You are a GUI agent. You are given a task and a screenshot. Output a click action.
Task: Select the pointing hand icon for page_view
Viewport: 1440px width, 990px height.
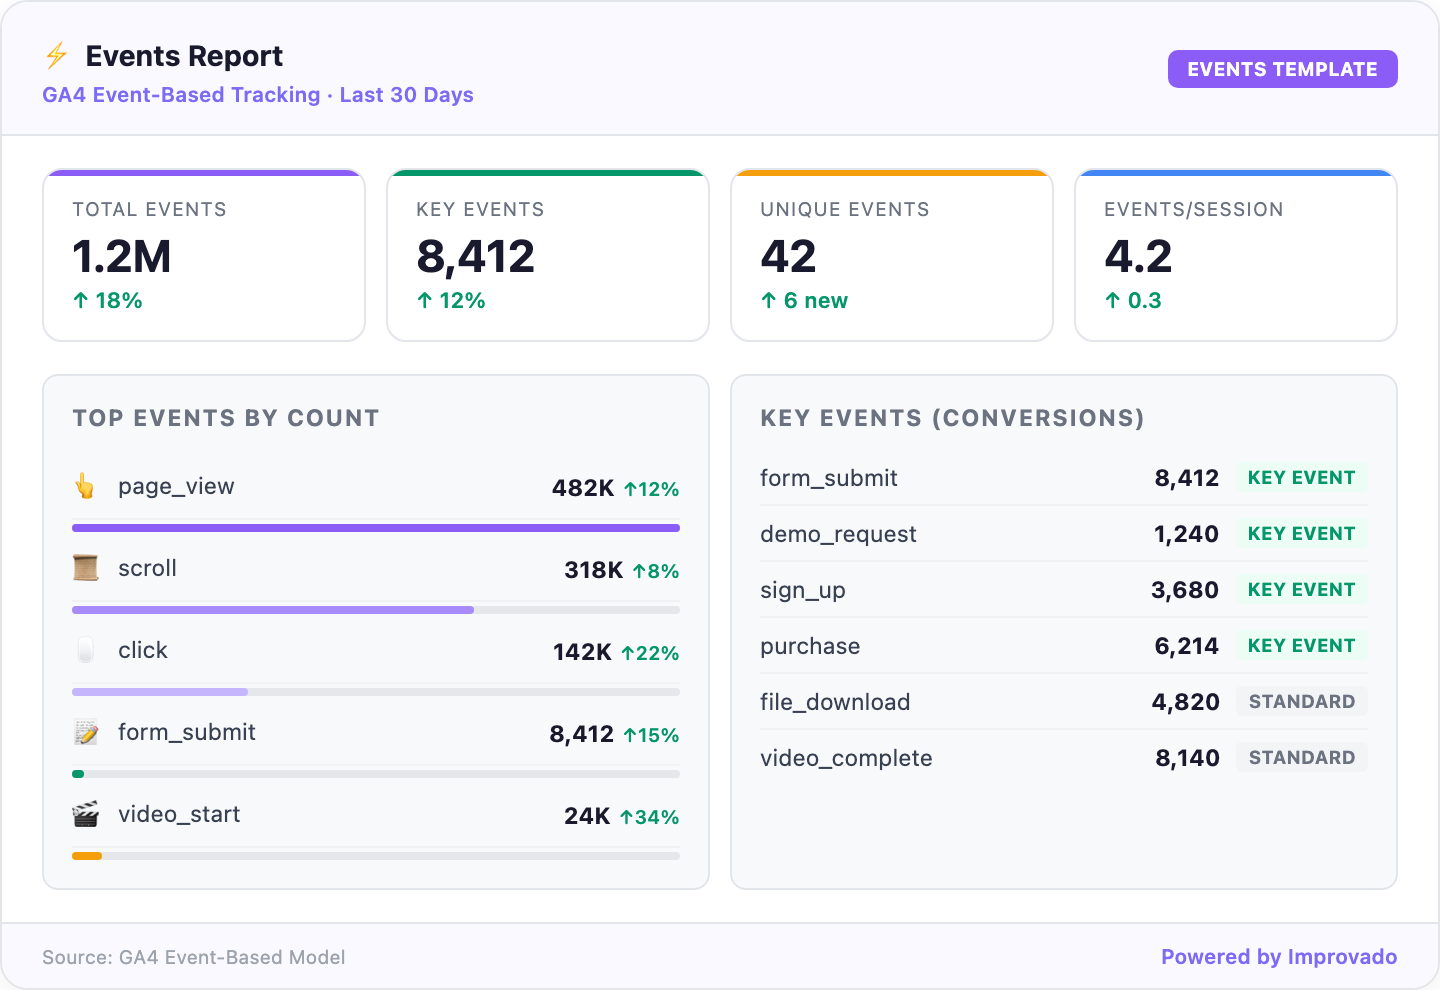click(x=86, y=486)
